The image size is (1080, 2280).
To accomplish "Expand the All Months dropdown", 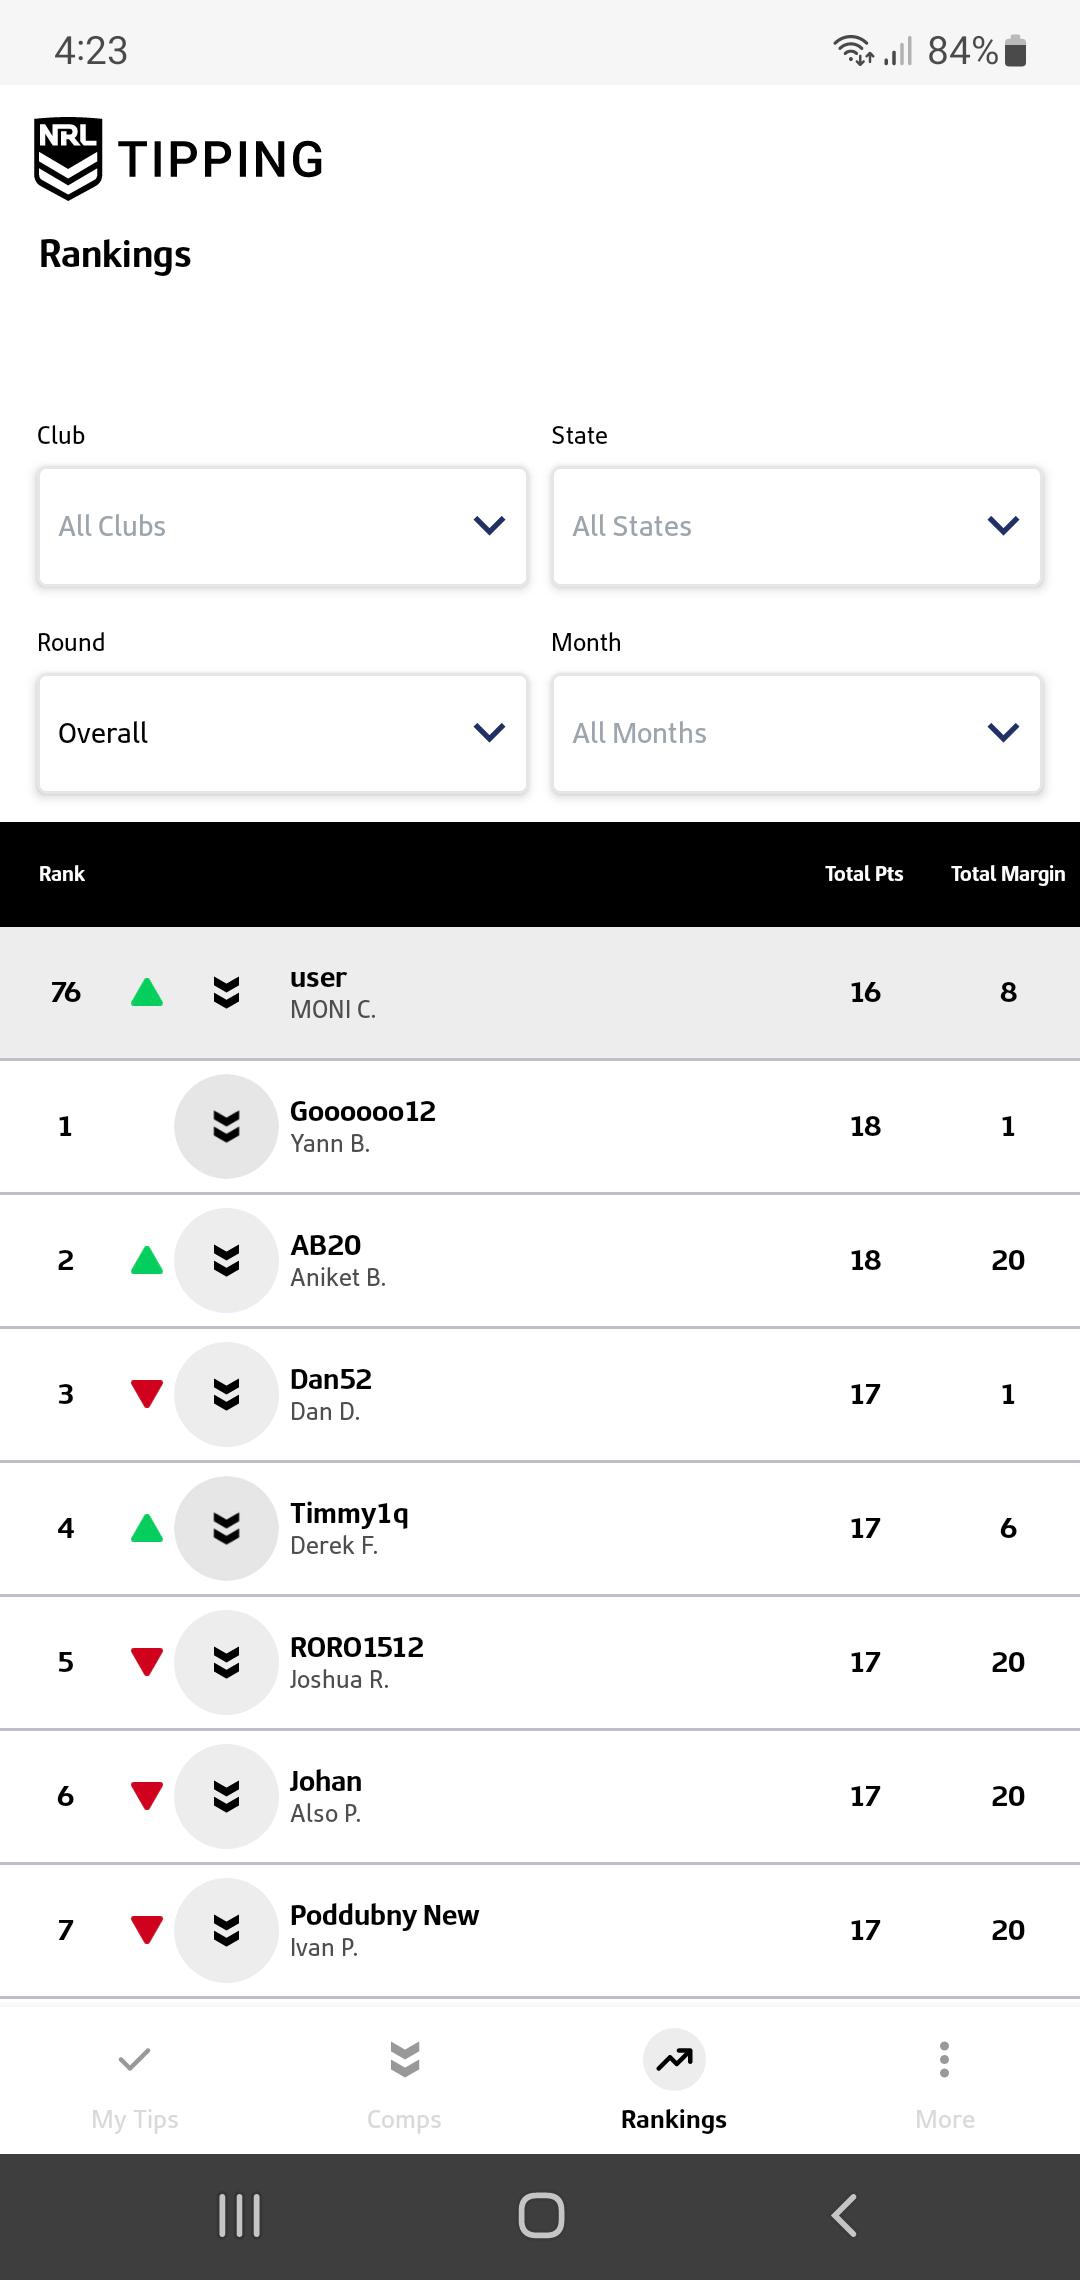I will [x=797, y=733].
